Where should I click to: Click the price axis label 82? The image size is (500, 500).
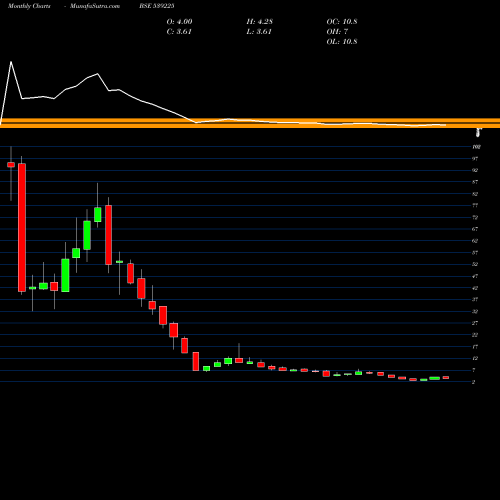[x=475, y=194]
